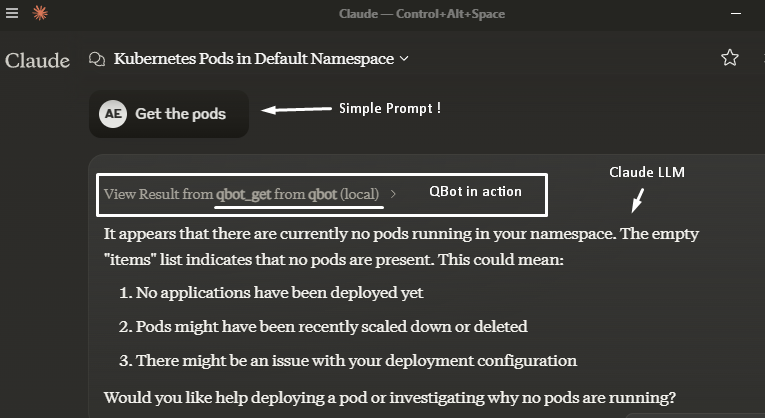Click the 'Get the pods' prompt message

coord(180,114)
